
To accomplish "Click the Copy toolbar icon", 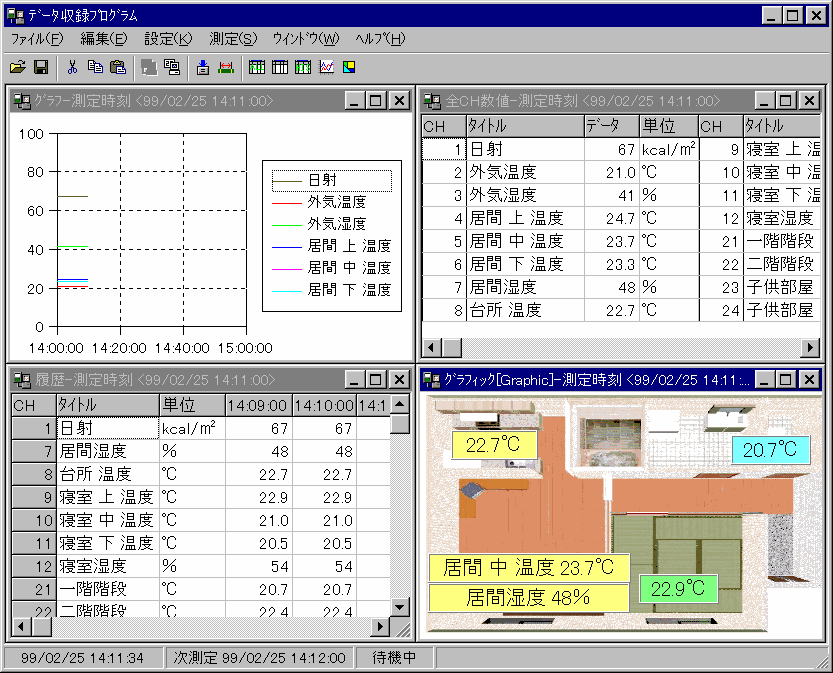I will coord(95,67).
